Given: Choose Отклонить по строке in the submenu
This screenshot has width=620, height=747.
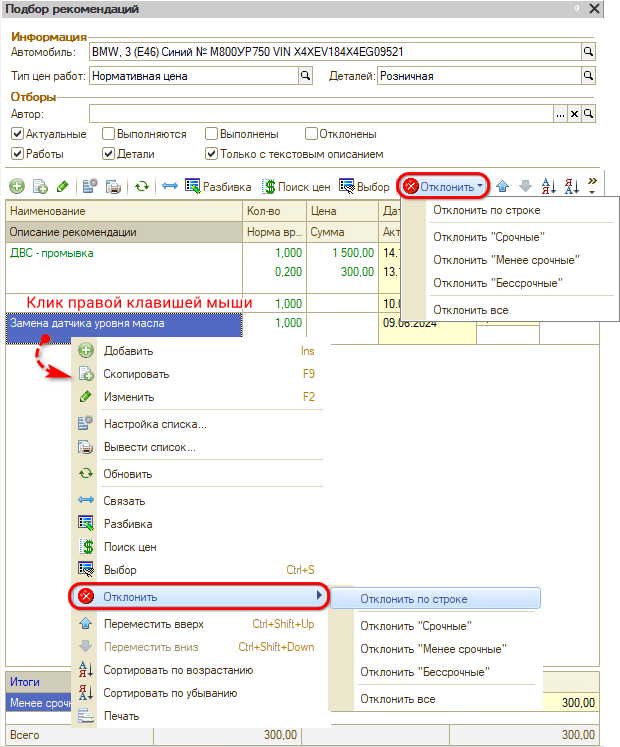Looking at the screenshot, I should click(413, 600).
